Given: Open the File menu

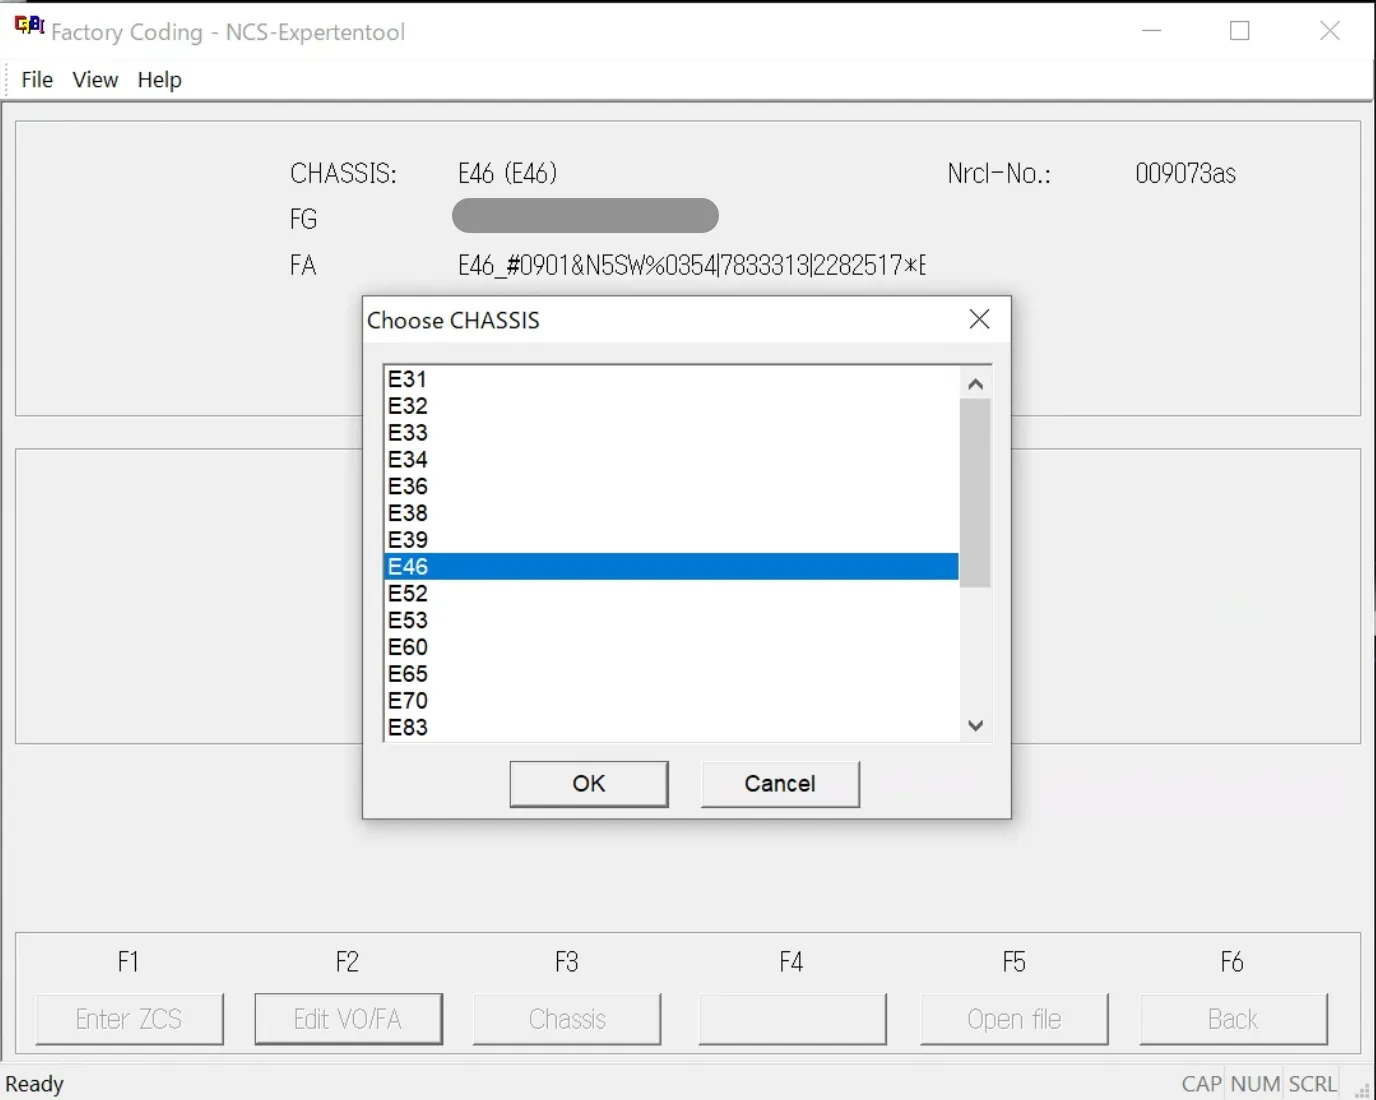Looking at the screenshot, I should (x=37, y=80).
